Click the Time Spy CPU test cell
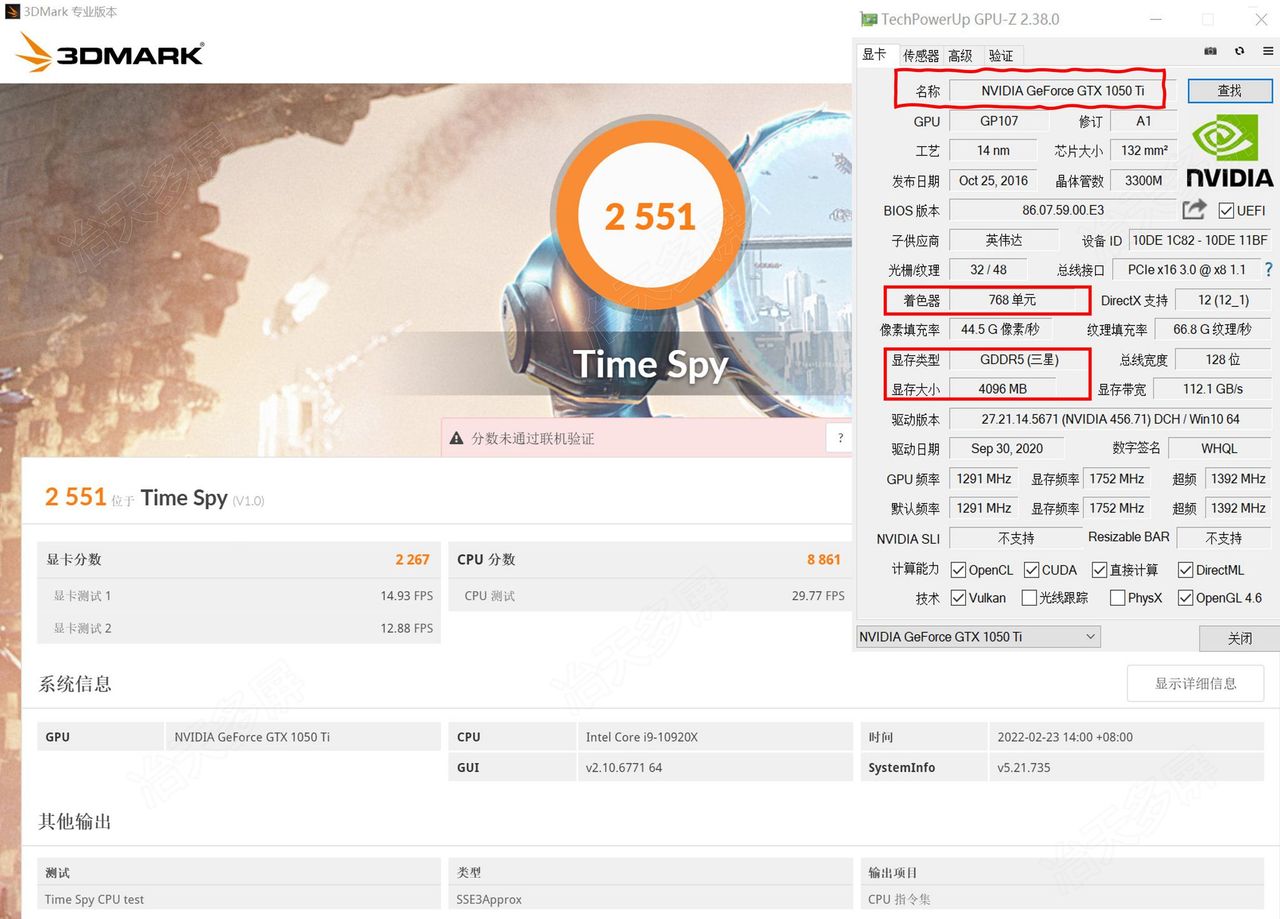The height and width of the screenshot is (919, 1280). pos(239,899)
